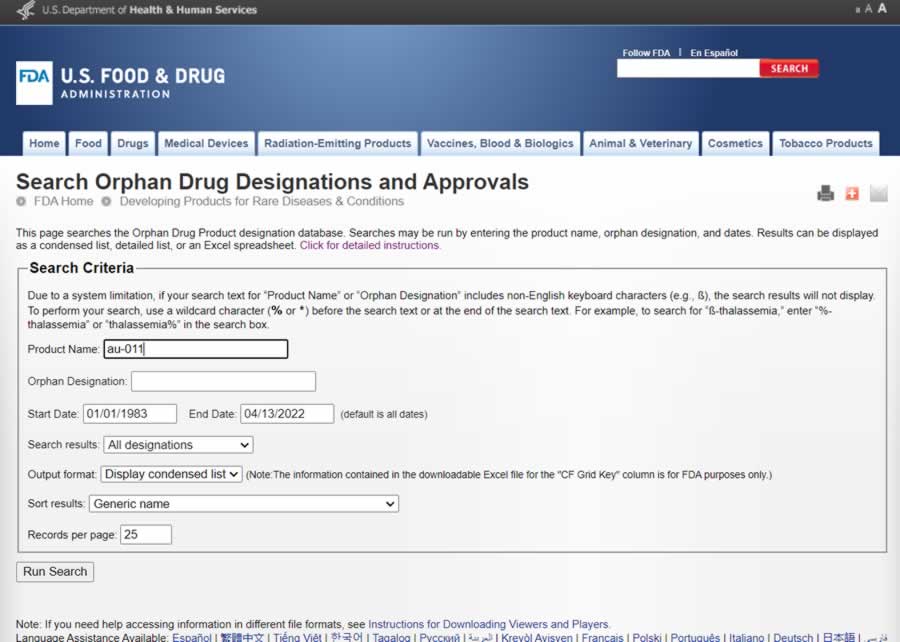This screenshot has width=900, height=642.
Task: Focus the Start Date field
Action: coord(130,414)
